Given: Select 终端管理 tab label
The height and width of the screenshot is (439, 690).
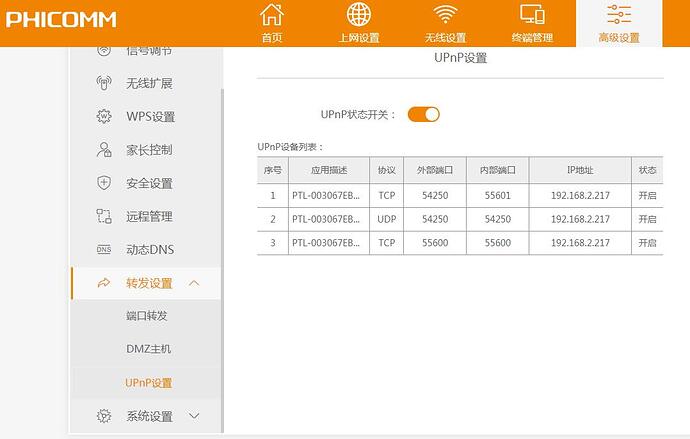Looking at the screenshot, I should point(532,38).
